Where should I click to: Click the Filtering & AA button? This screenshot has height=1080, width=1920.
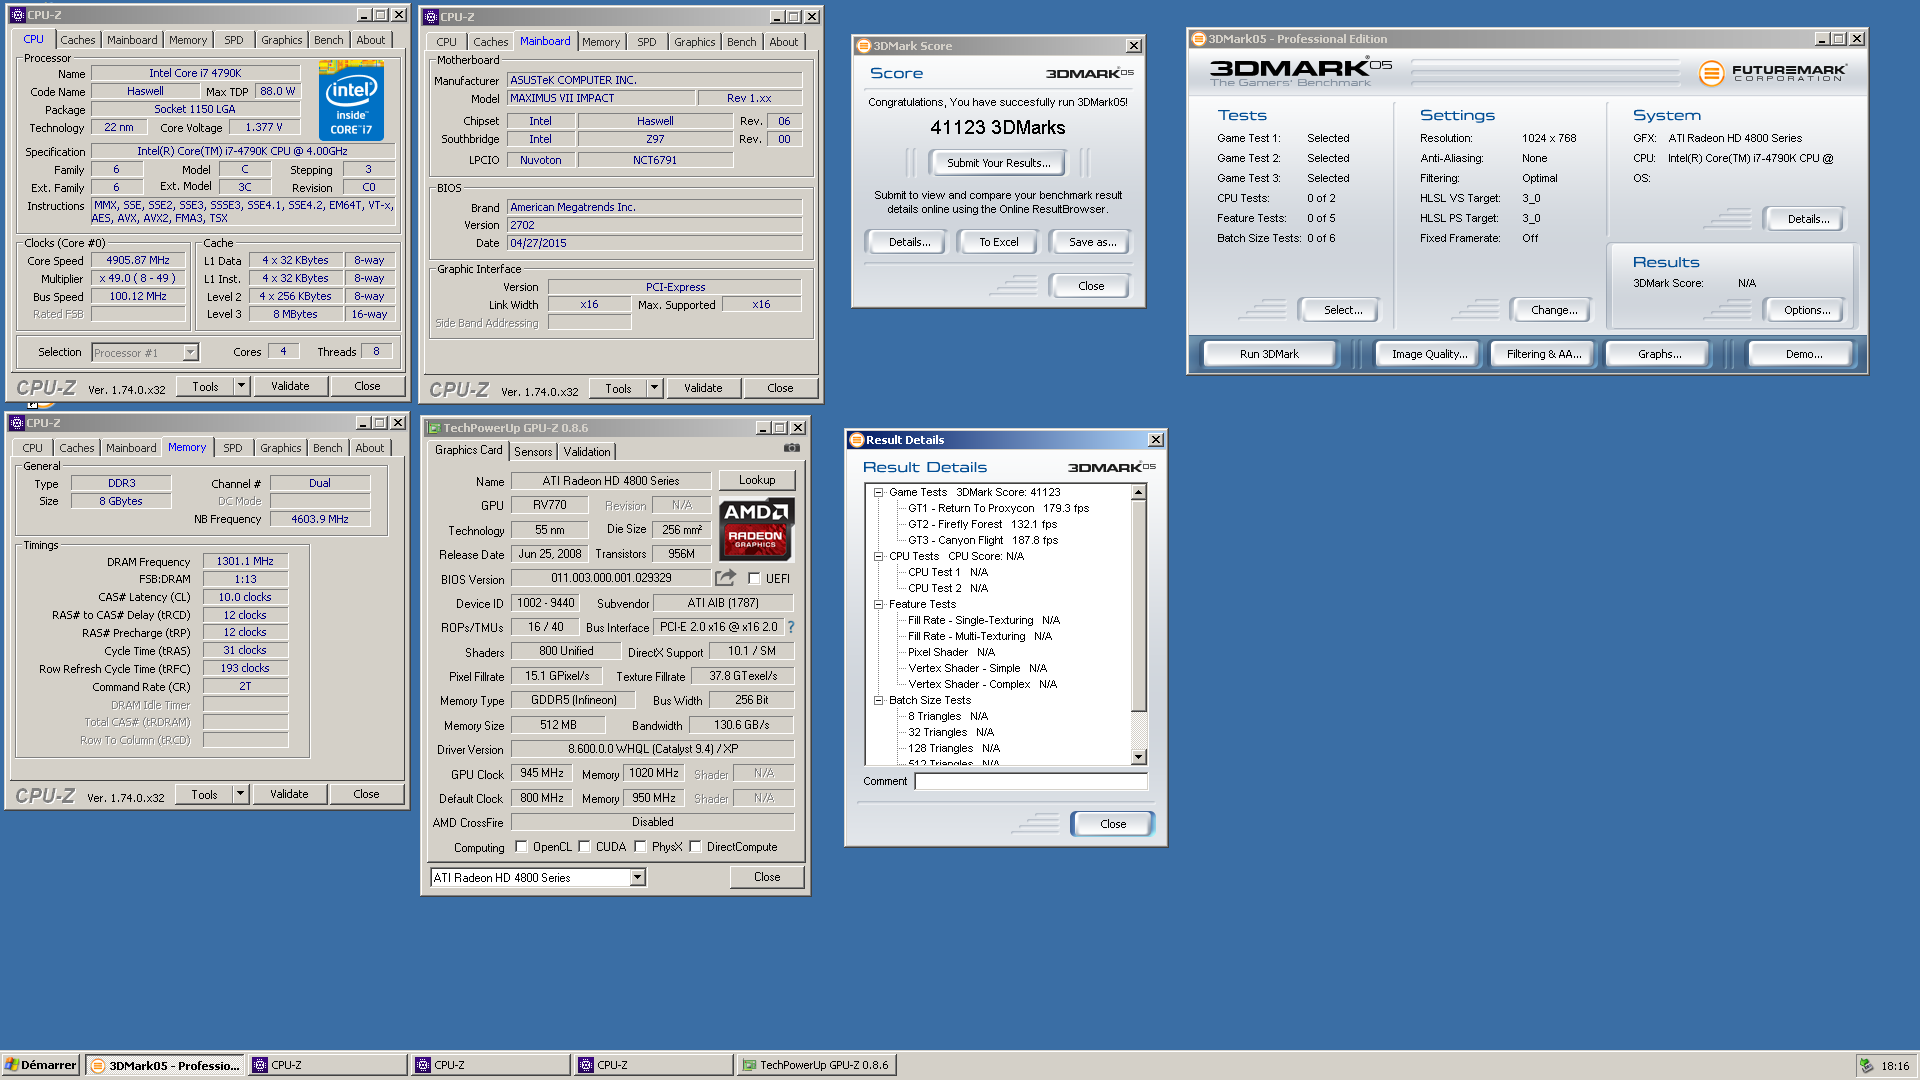point(1544,354)
